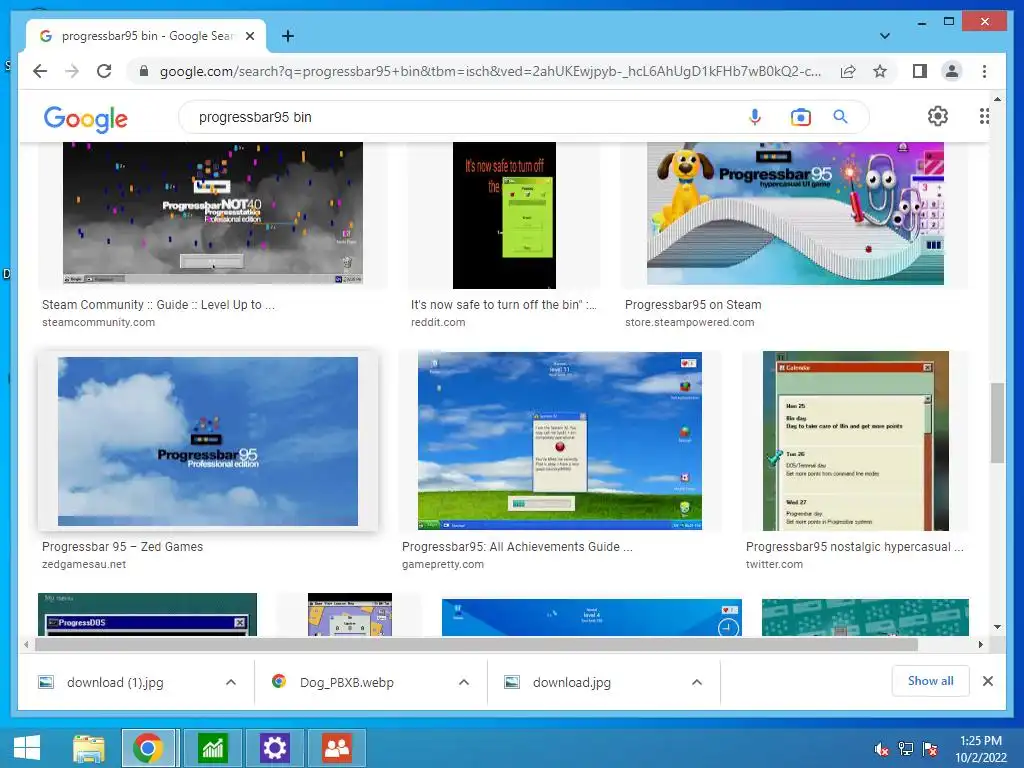
Task: Click the browser back arrow
Action: tap(40, 71)
